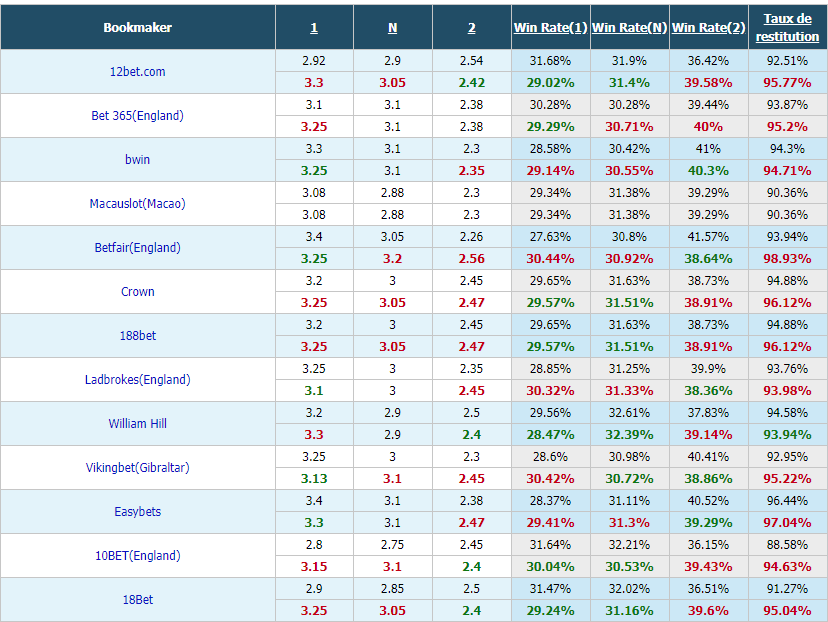Sort by Taux de restitution header
The image size is (828, 622).
pos(787,27)
